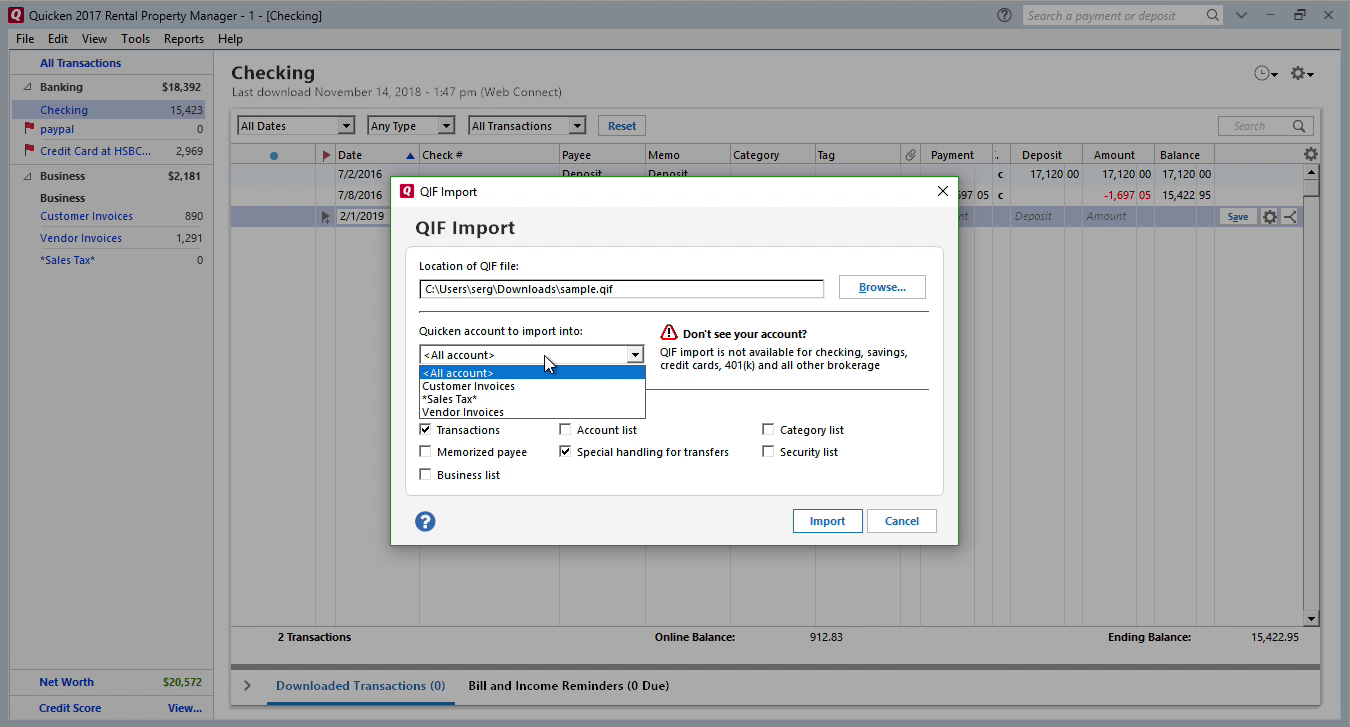This screenshot has height=727, width=1350.
Task: Open the account actions gear icon under title bar
Action: click(1301, 73)
